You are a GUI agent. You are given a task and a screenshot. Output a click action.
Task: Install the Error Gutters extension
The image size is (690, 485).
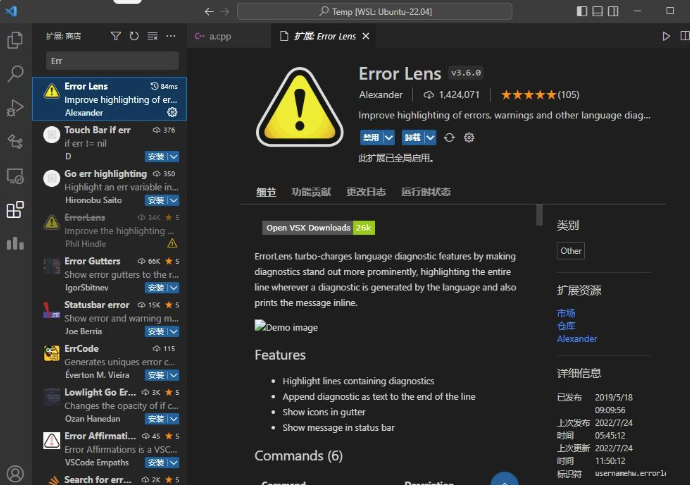point(157,288)
